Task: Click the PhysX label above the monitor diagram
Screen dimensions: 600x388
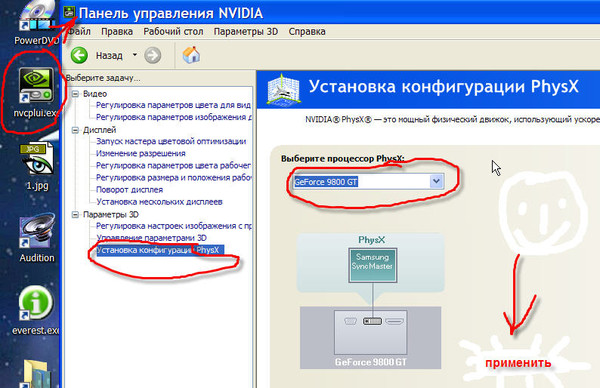Action: pyautogui.click(x=372, y=240)
